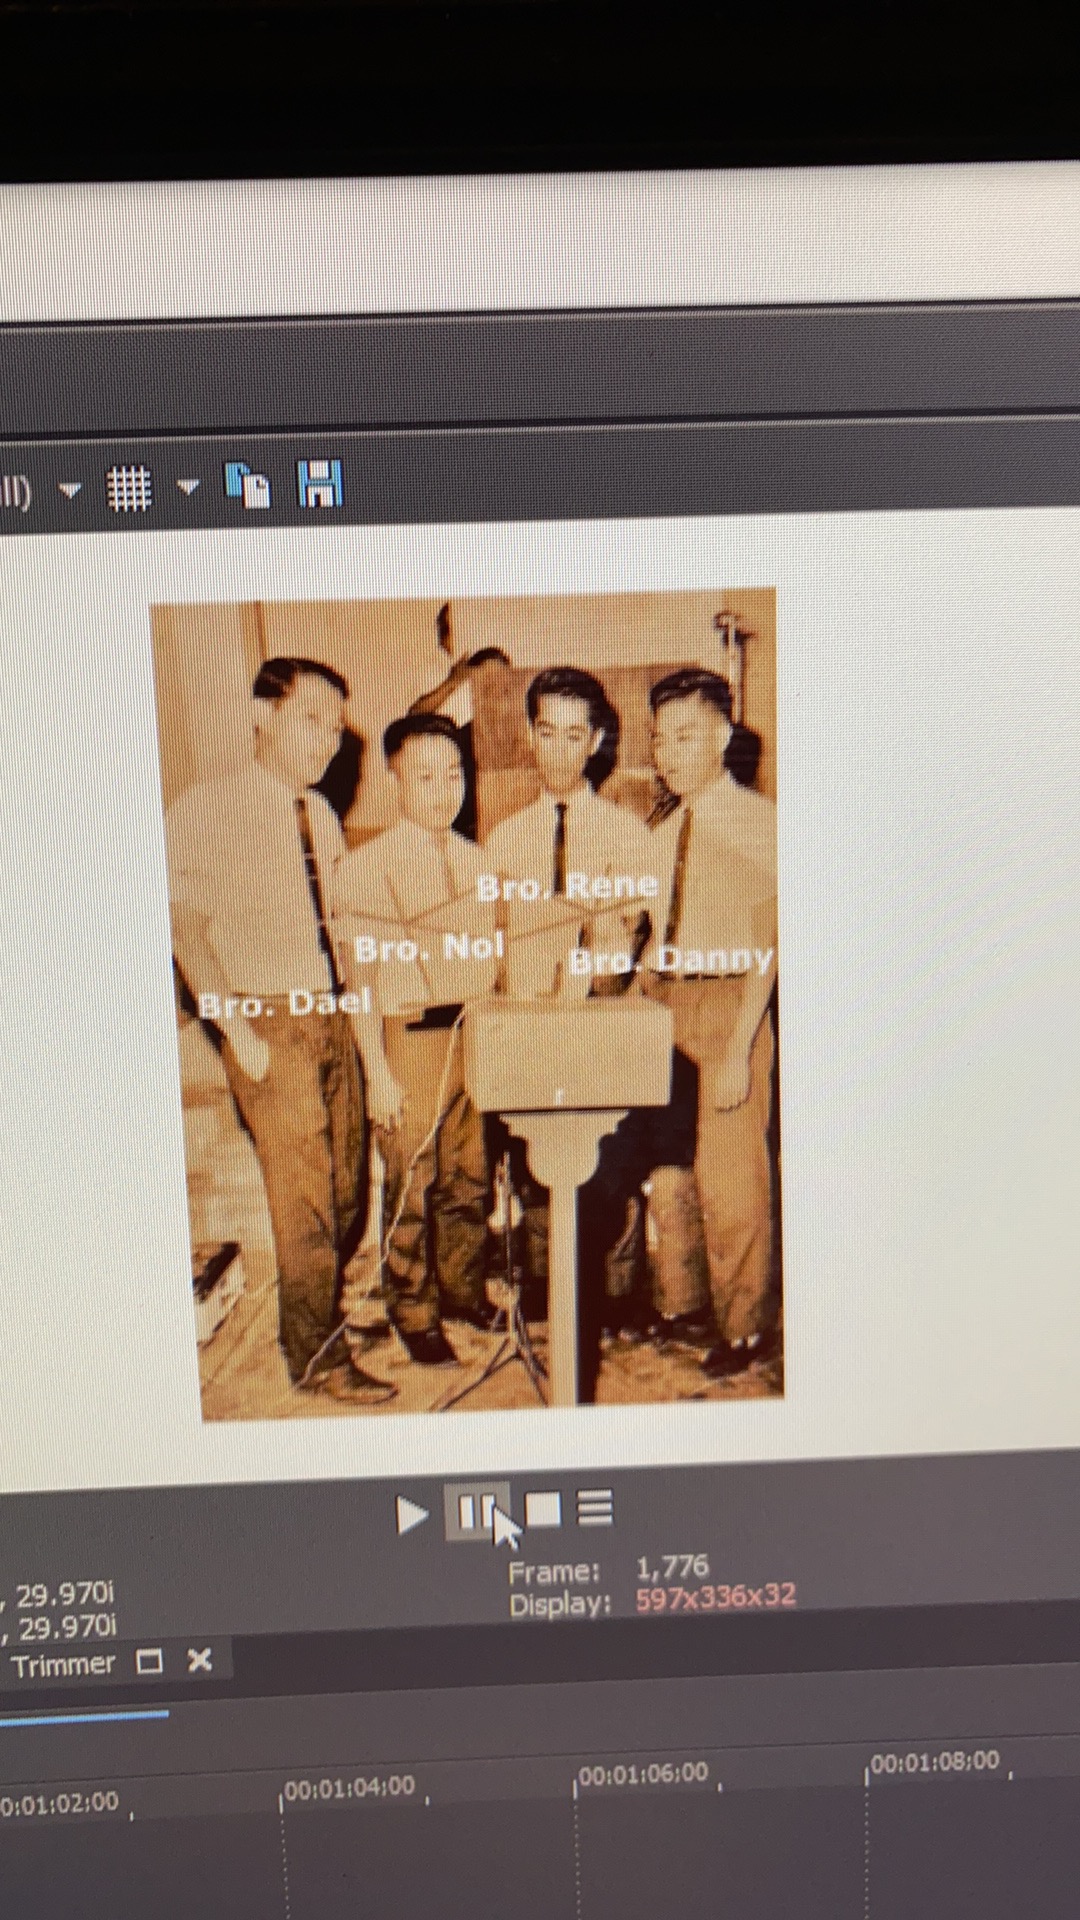Save snapshot to file with floppy icon
The width and height of the screenshot is (1080, 1920).
click(x=320, y=484)
